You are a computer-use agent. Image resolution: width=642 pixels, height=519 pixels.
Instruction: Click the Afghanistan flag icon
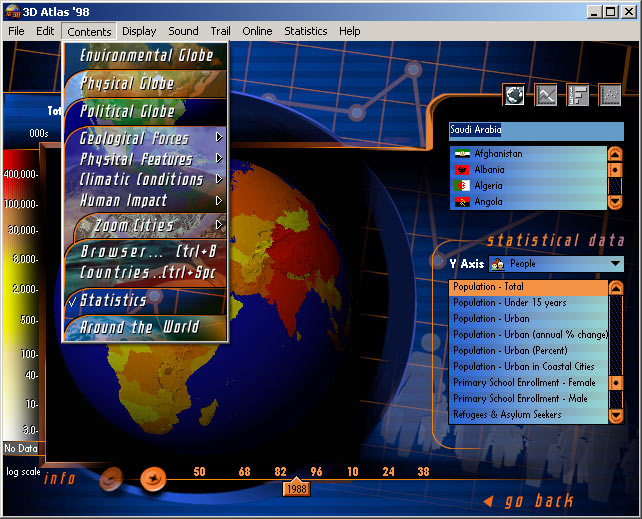point(462,154)
